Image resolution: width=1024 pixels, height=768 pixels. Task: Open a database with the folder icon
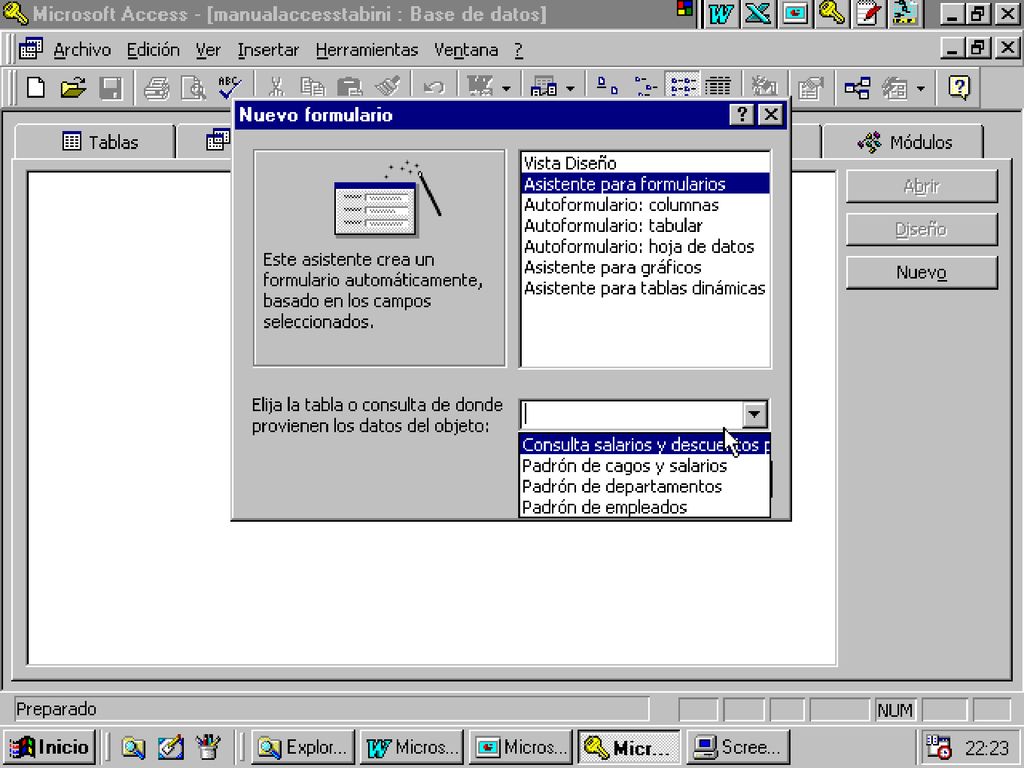[73, 87]
